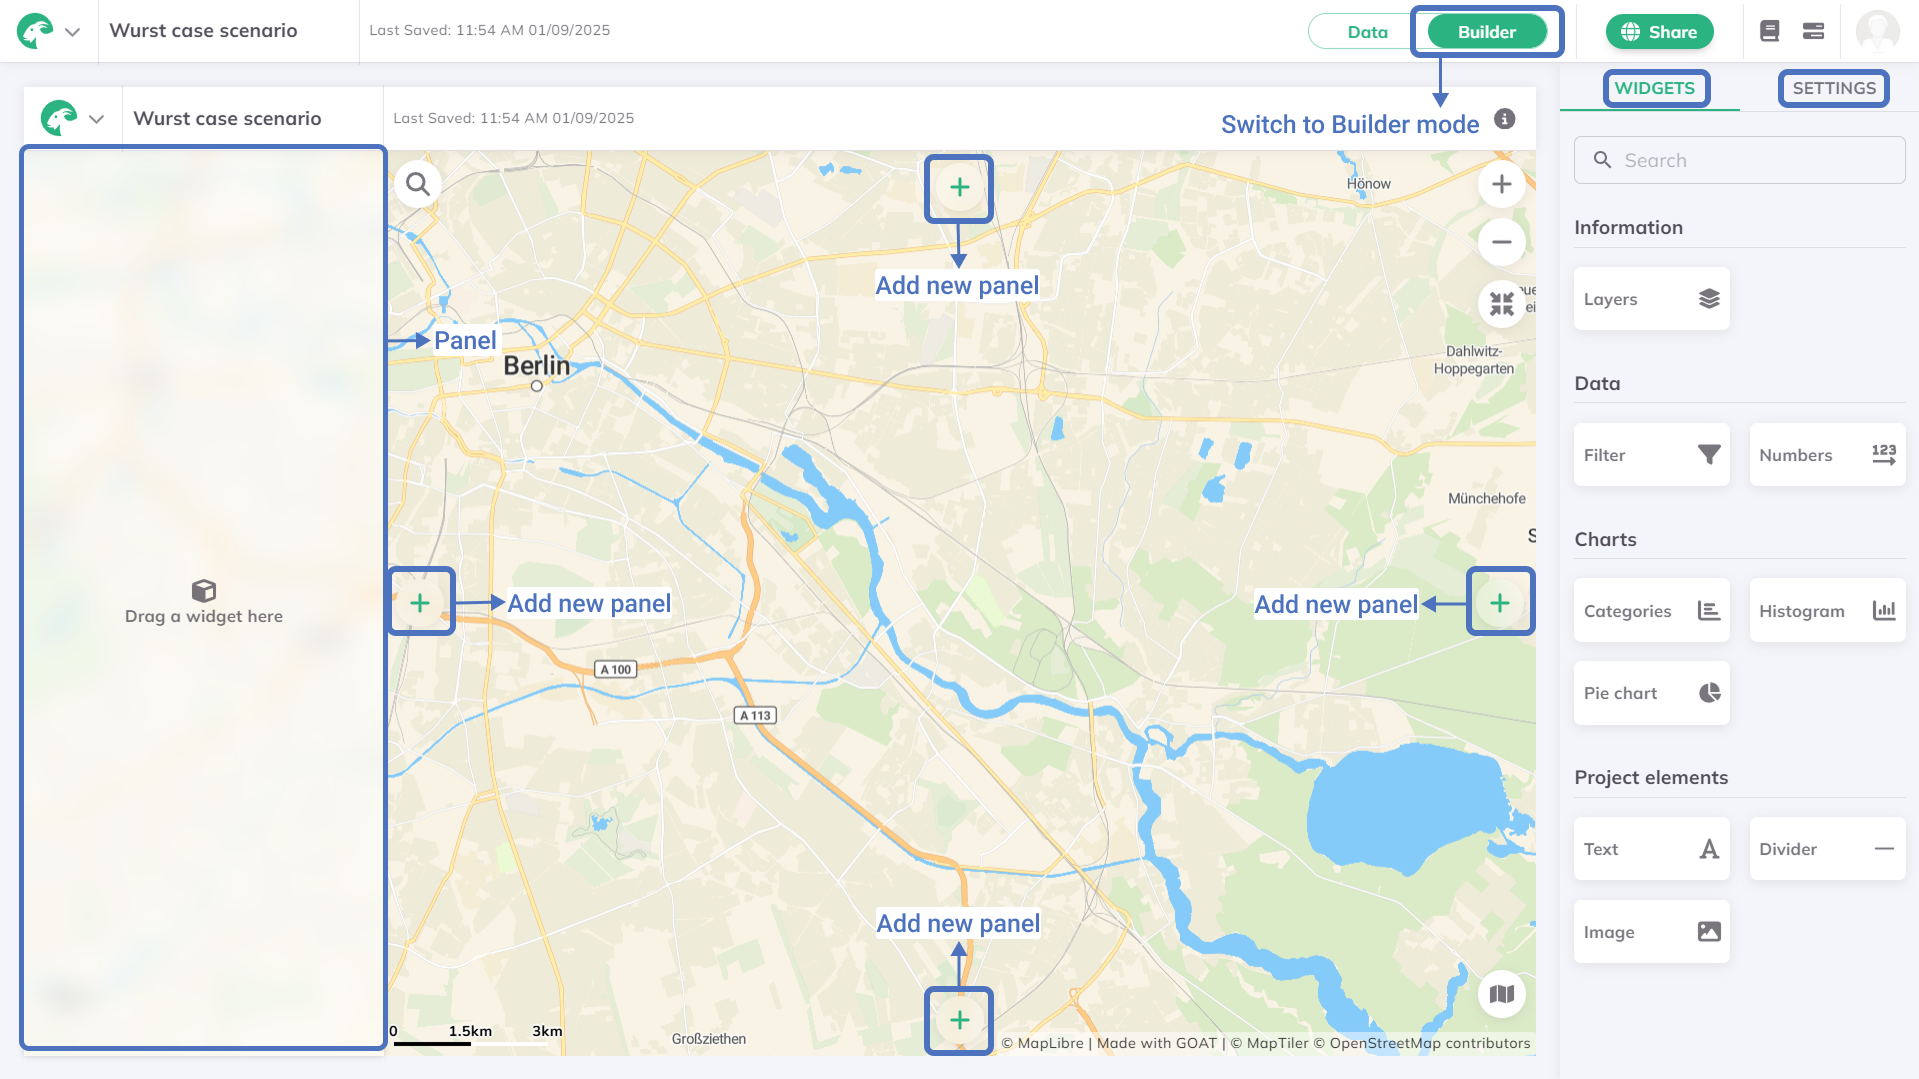Click the user profile avatar
Viewport: 1919px width, 1079px height.
point(1877,31)
